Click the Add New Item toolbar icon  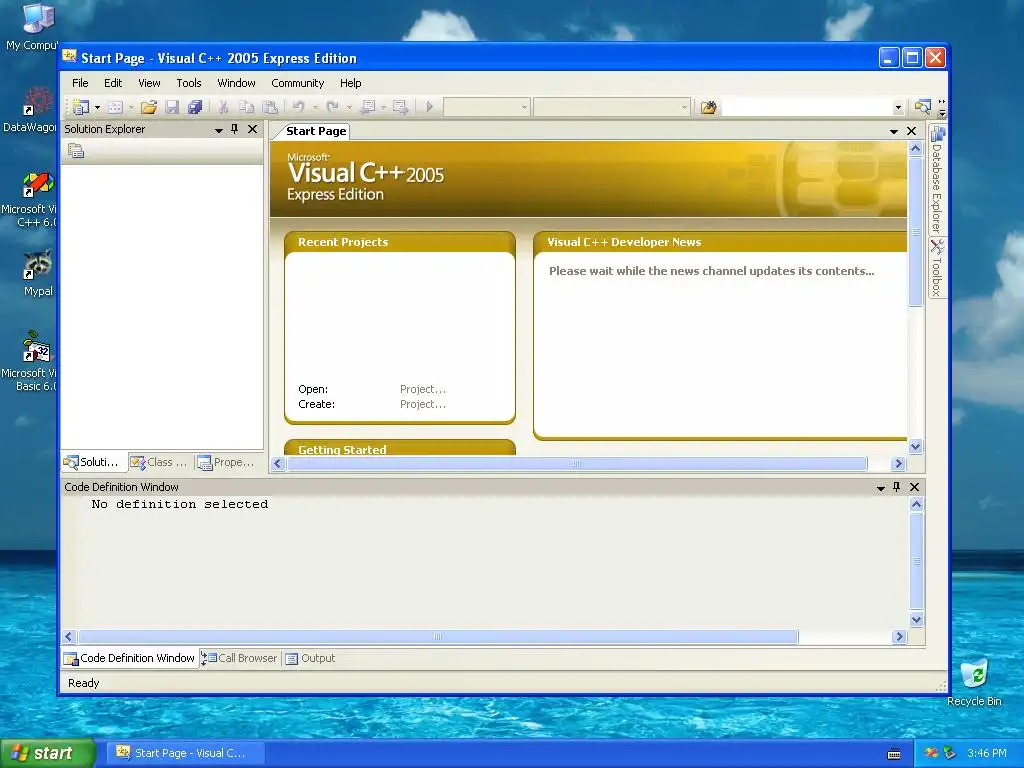(x=116, y=106)
